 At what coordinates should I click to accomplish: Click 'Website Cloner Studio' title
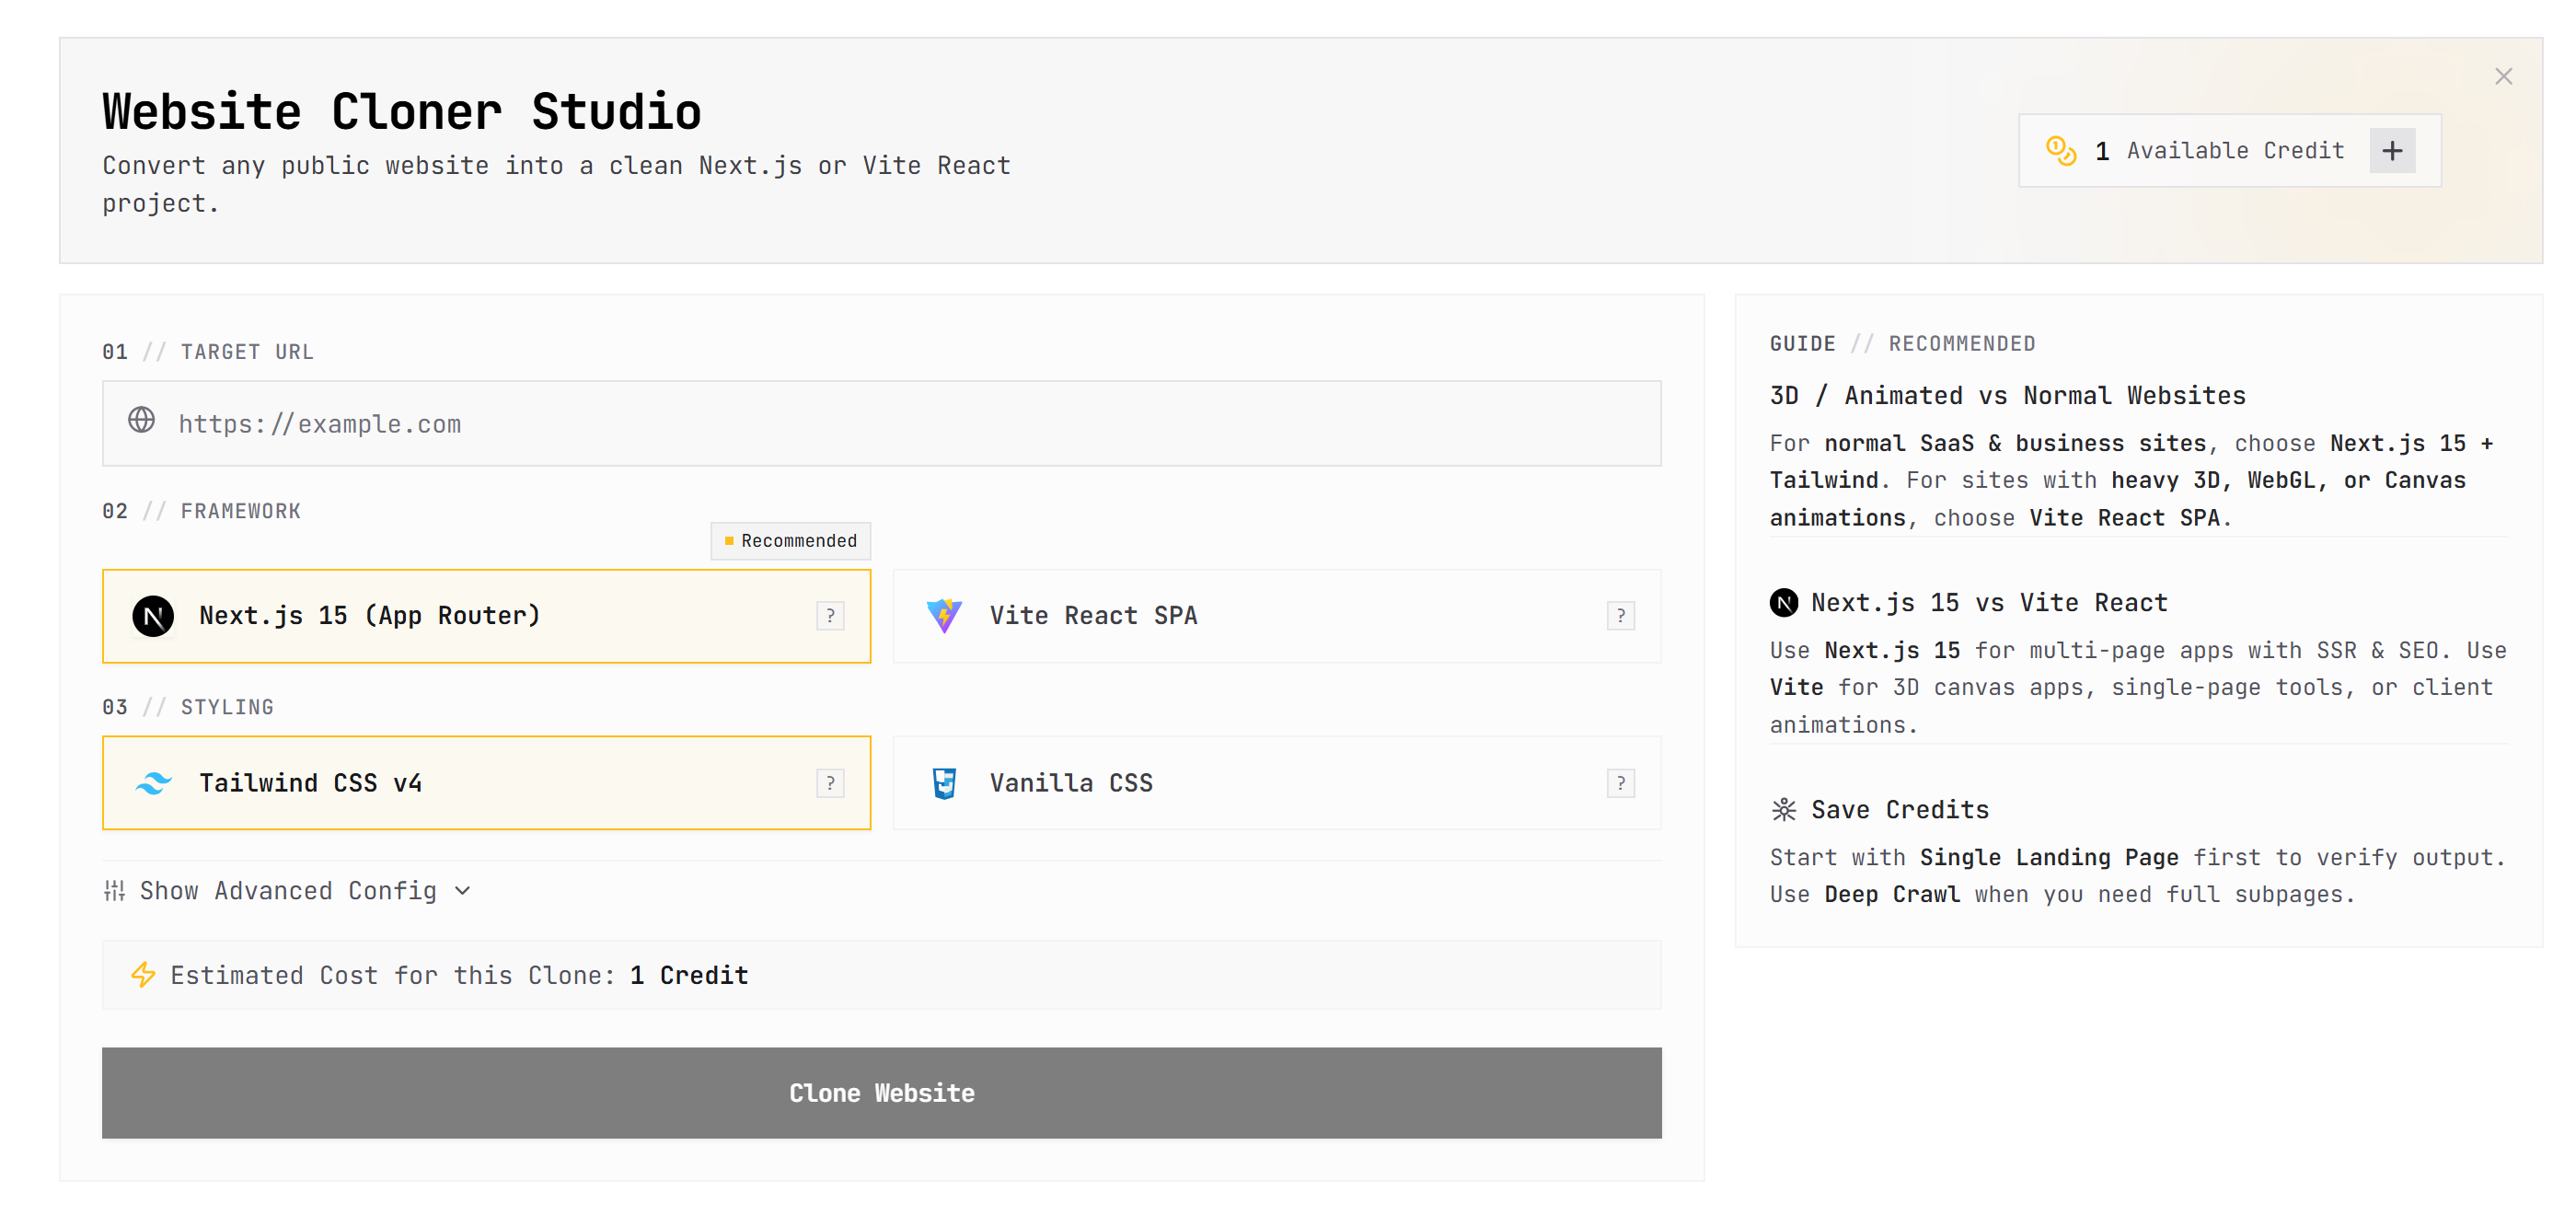tap(401, 111)
